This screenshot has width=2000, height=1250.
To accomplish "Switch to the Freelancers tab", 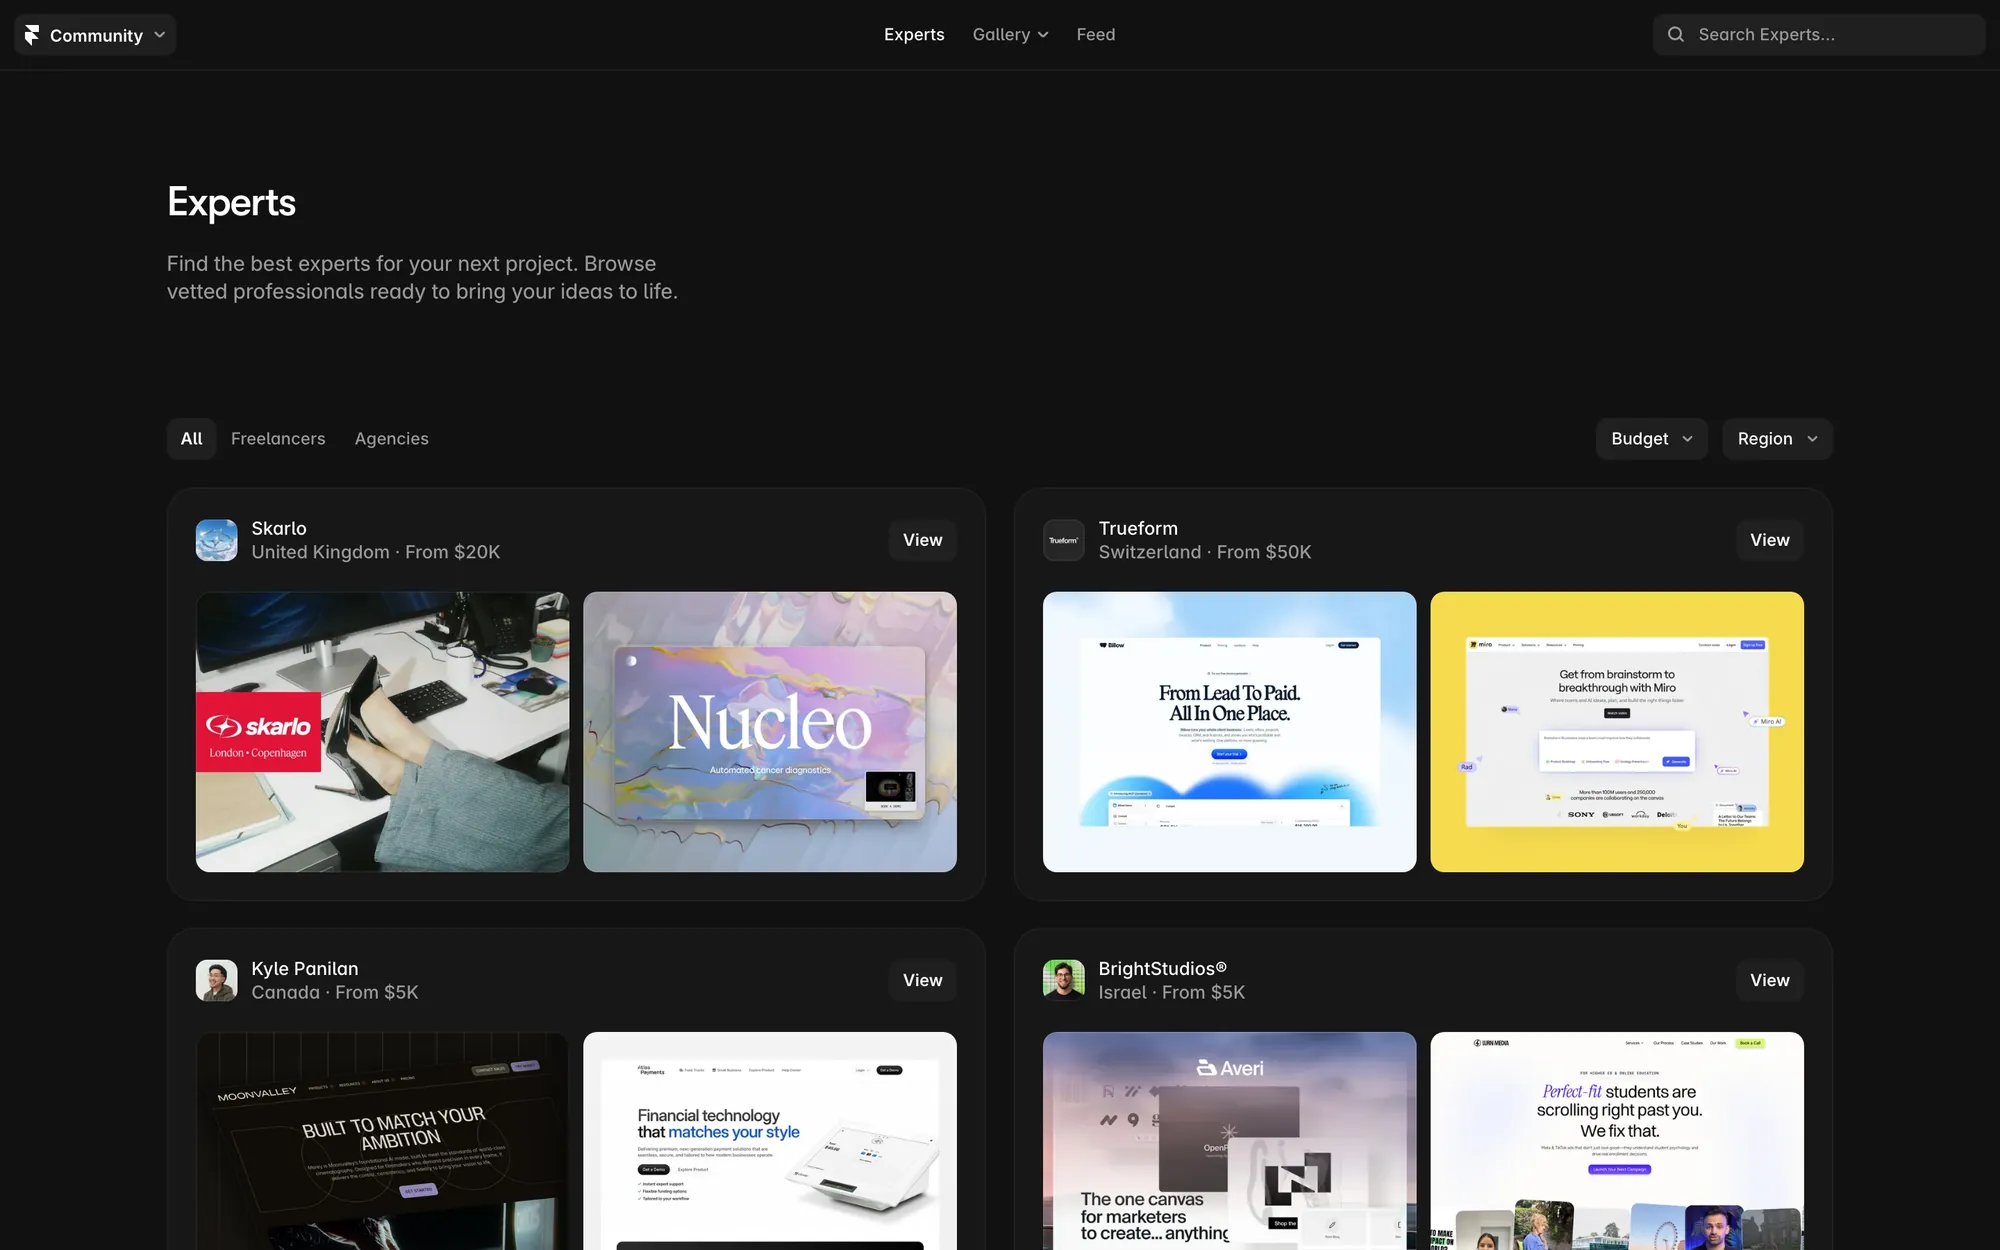I will tap(278, 439).
